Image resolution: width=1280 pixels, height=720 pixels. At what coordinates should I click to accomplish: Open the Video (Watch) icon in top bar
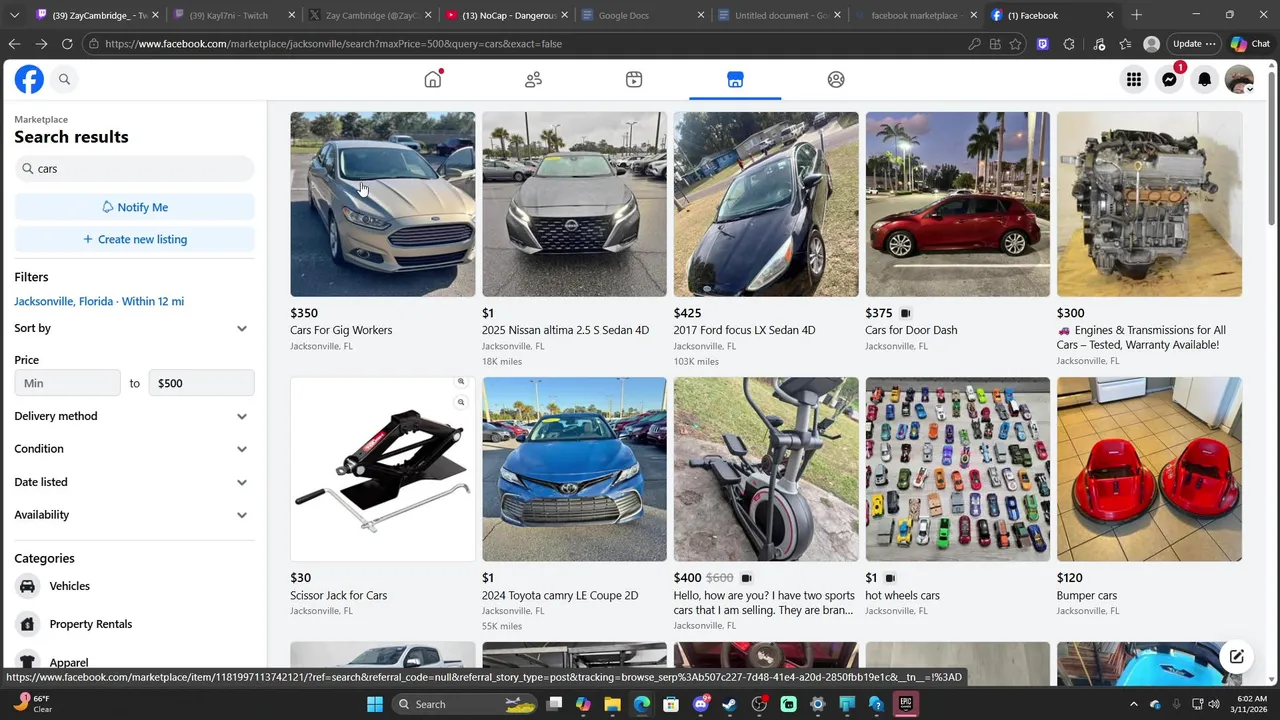click(x=634, y=79)
